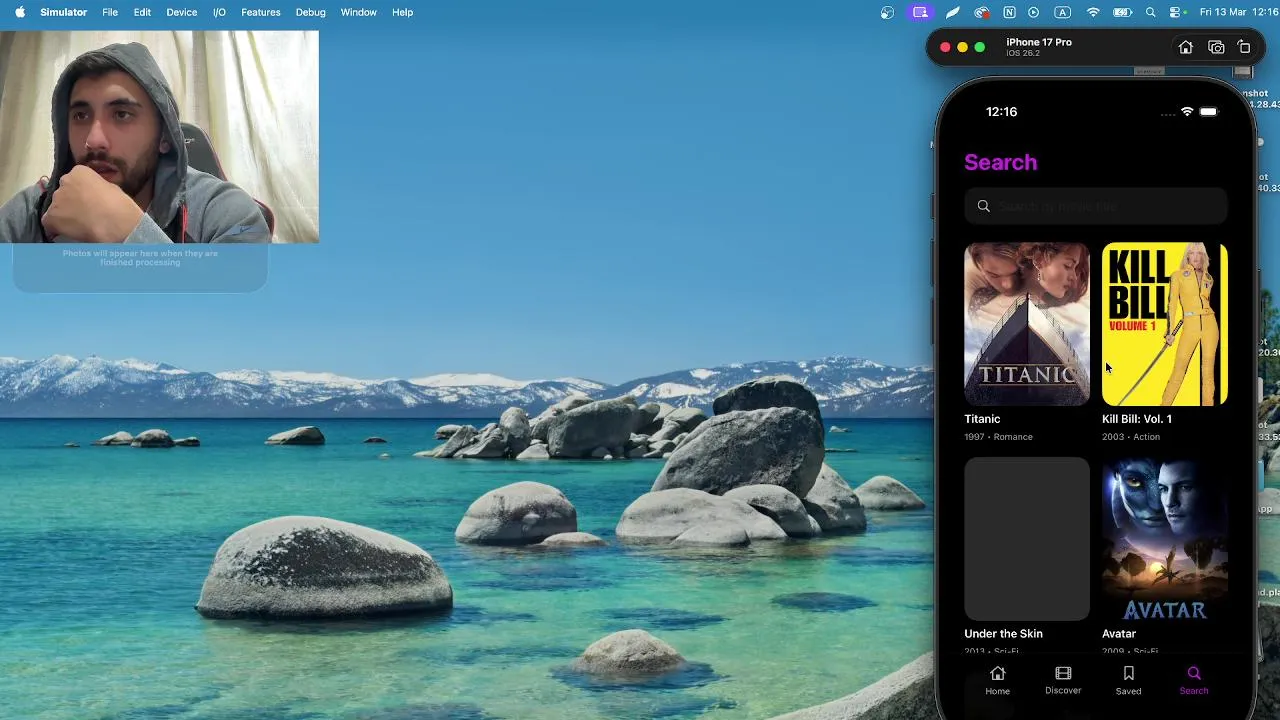Open the Debug menu
This screenshot has width=1280, height=720.
310,12
